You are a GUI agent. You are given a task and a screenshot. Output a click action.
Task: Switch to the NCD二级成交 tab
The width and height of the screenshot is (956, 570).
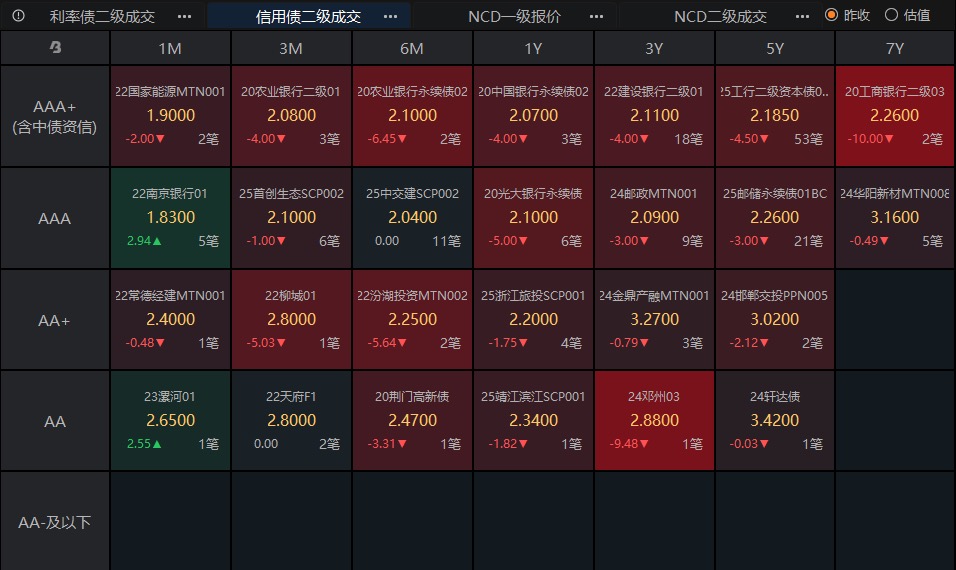pos(720,16)
